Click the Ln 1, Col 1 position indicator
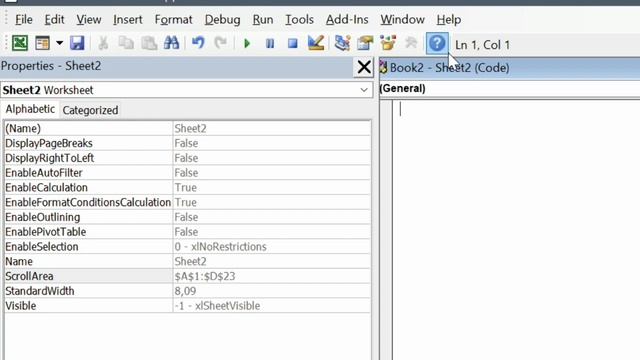 tap(482, 45)
